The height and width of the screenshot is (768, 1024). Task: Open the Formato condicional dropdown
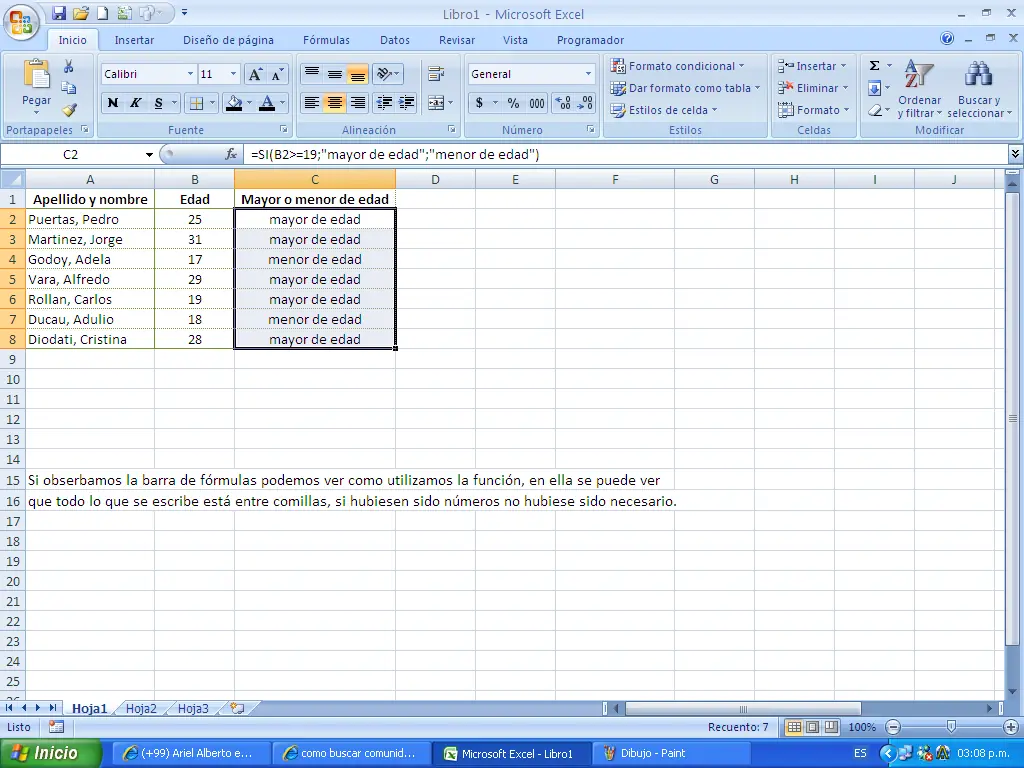[x=679, y=66]
